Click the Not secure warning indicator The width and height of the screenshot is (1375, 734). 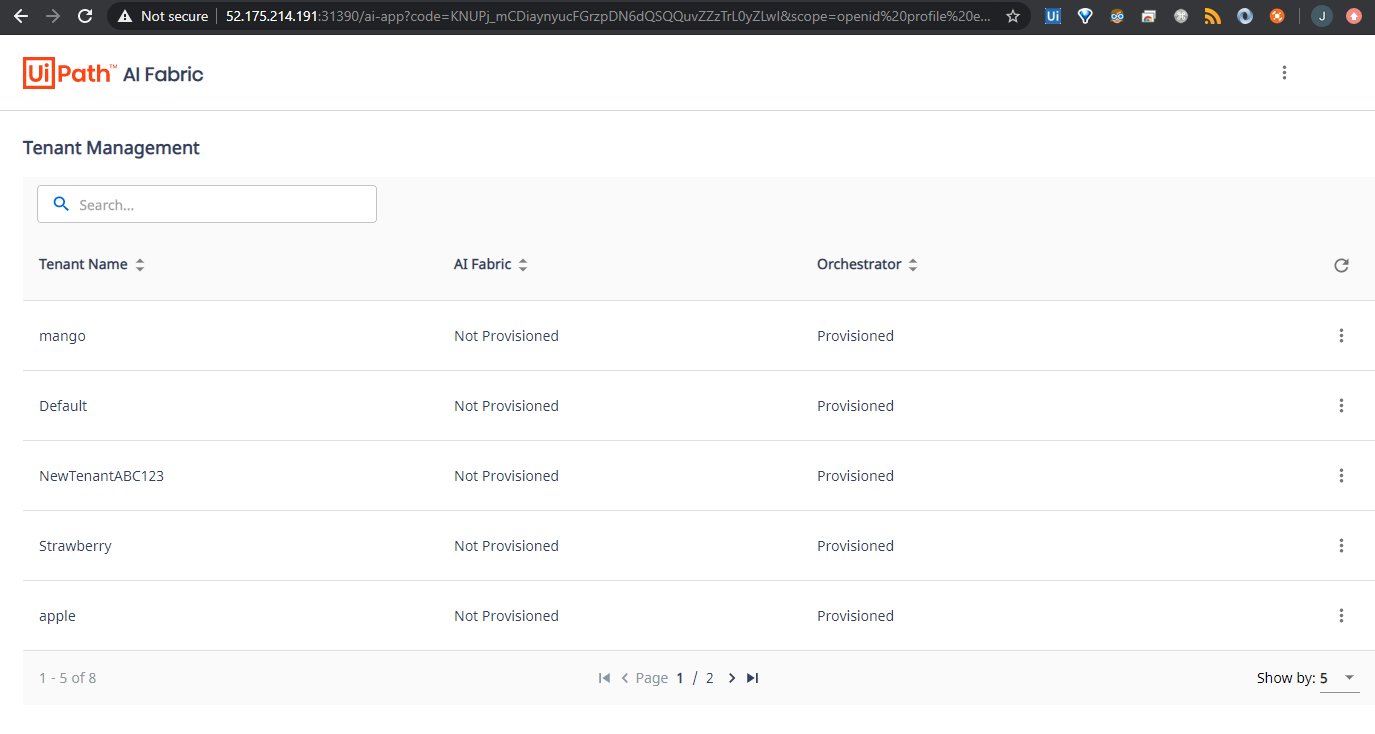[163, 16]
